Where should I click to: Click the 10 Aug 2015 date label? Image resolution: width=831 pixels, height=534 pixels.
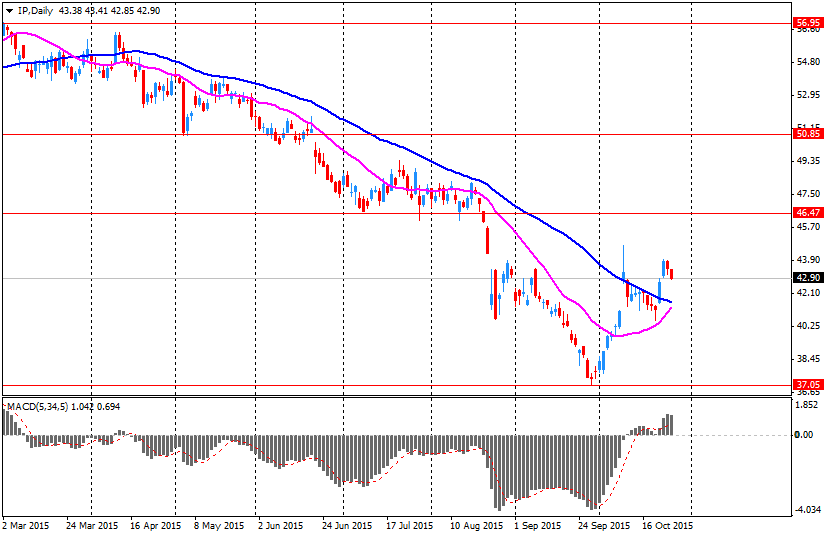click(477, 526)
